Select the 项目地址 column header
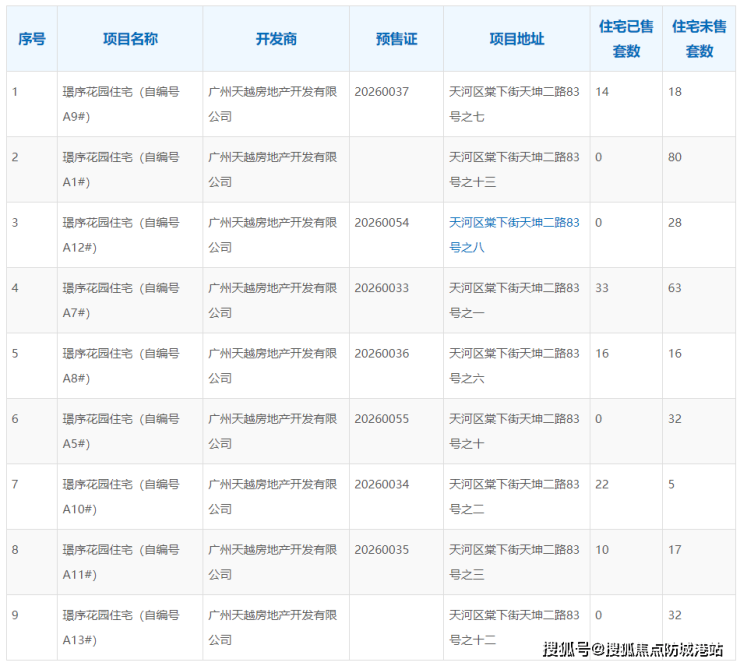This screenshot has height=666, width=740. coord(516,39)
